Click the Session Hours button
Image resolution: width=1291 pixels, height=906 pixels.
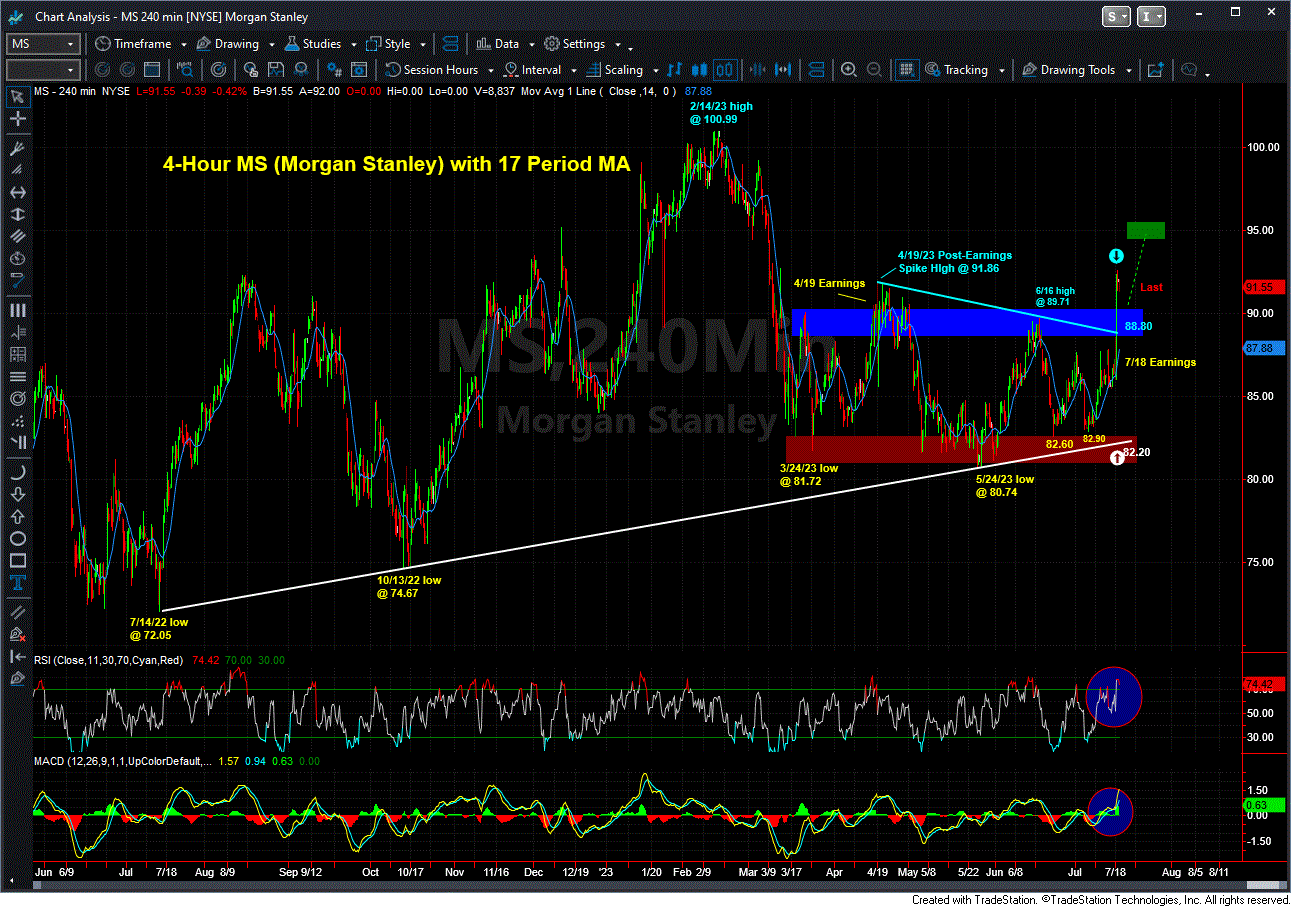click(x=432, y=70)
